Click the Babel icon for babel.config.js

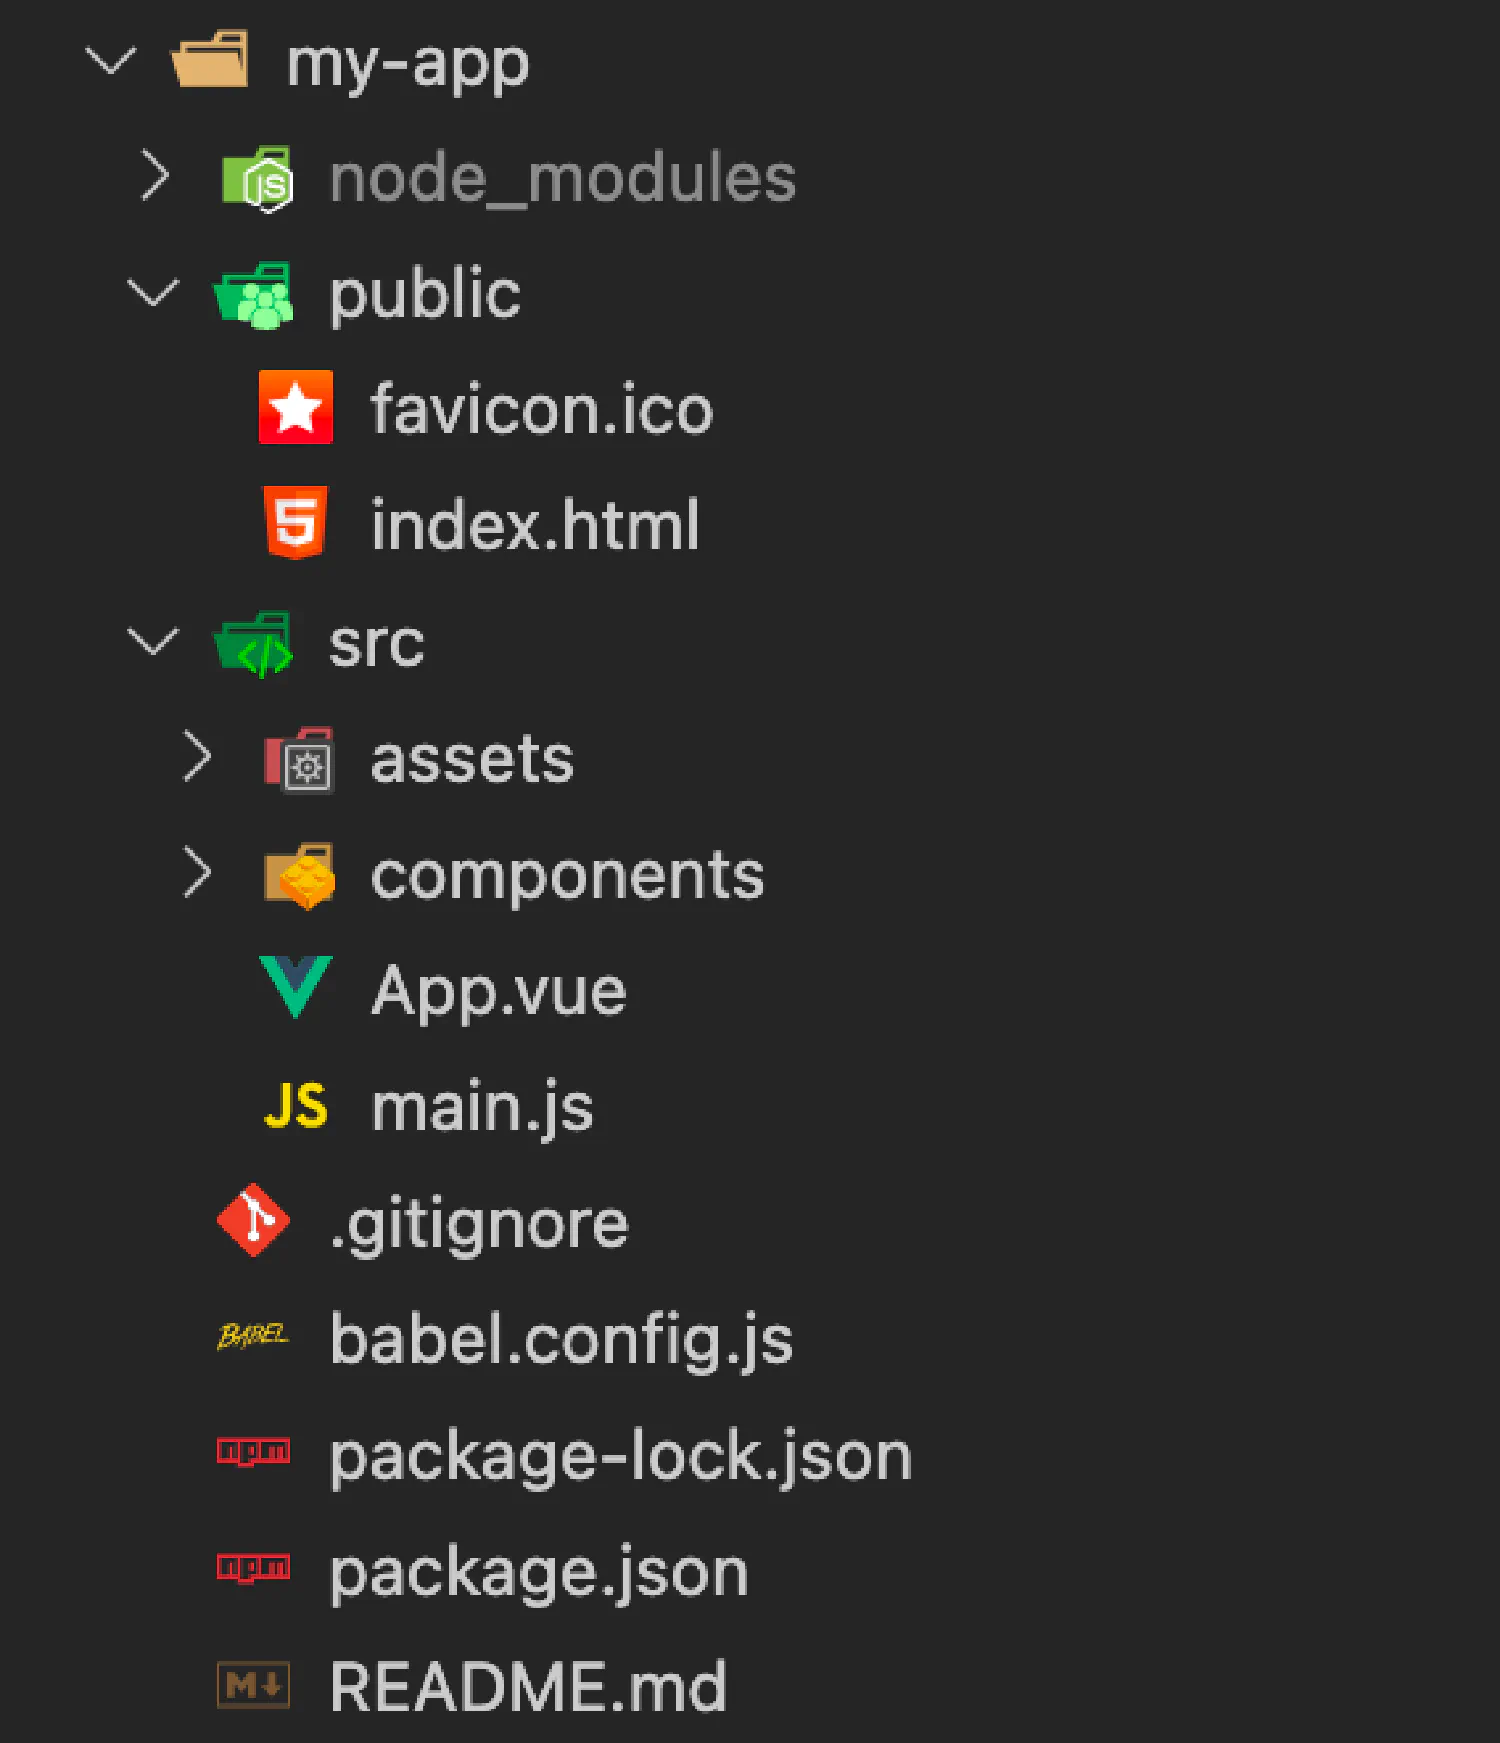(x=253, y=1336)
